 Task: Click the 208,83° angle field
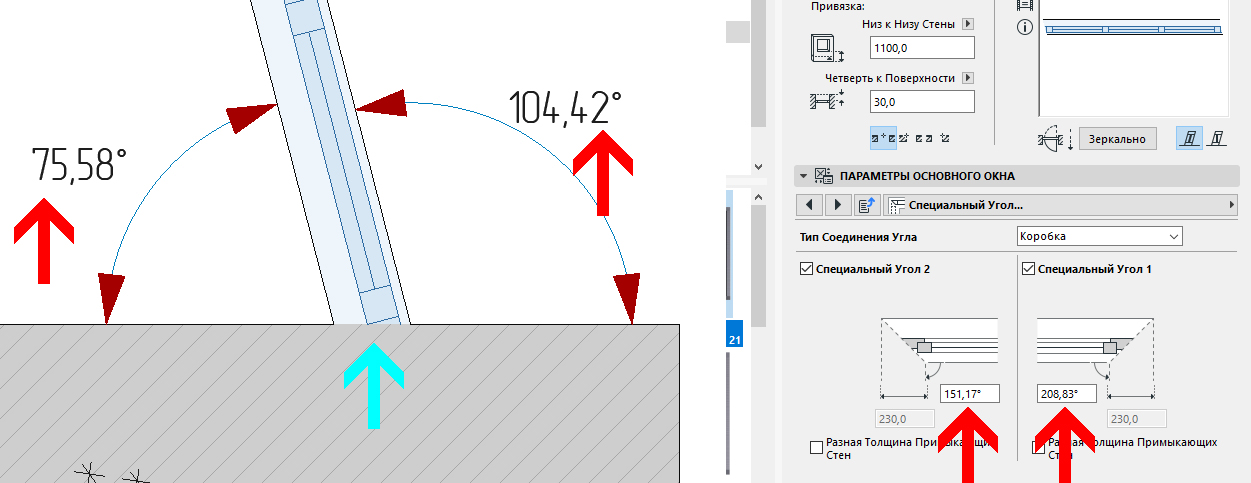point(1067,394)
